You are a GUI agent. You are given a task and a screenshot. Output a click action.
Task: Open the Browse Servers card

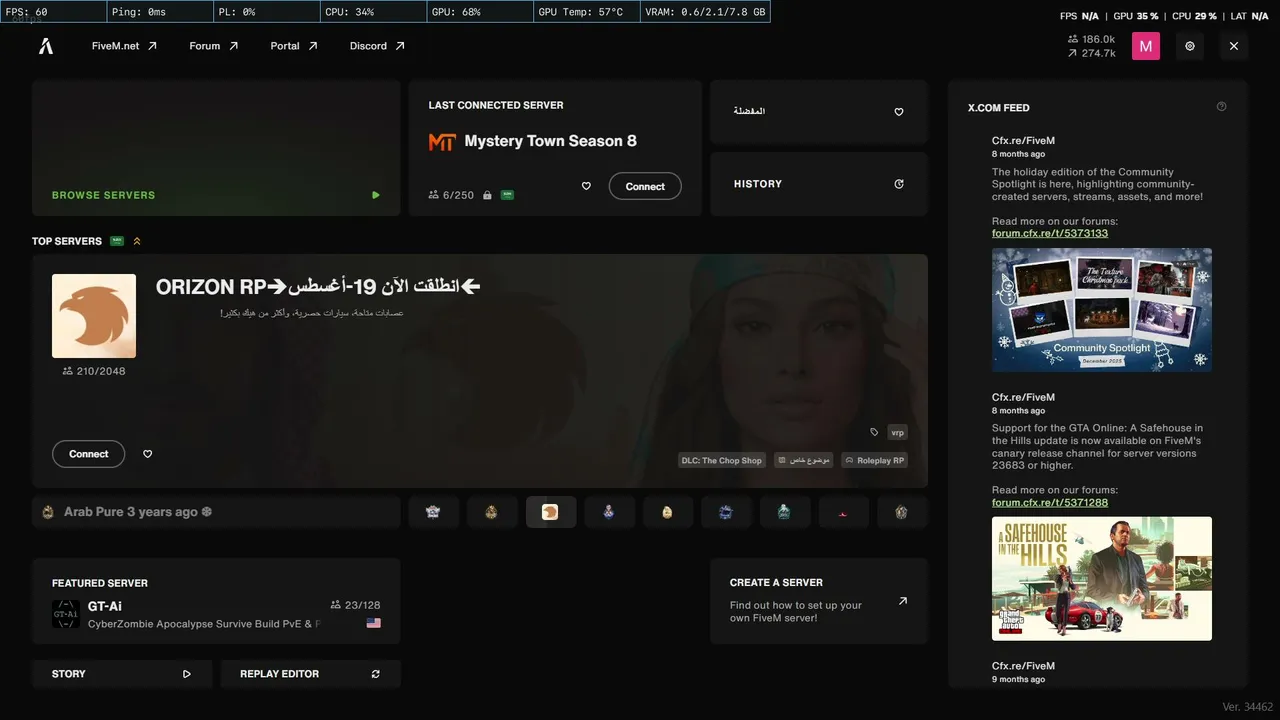[216, 148]
